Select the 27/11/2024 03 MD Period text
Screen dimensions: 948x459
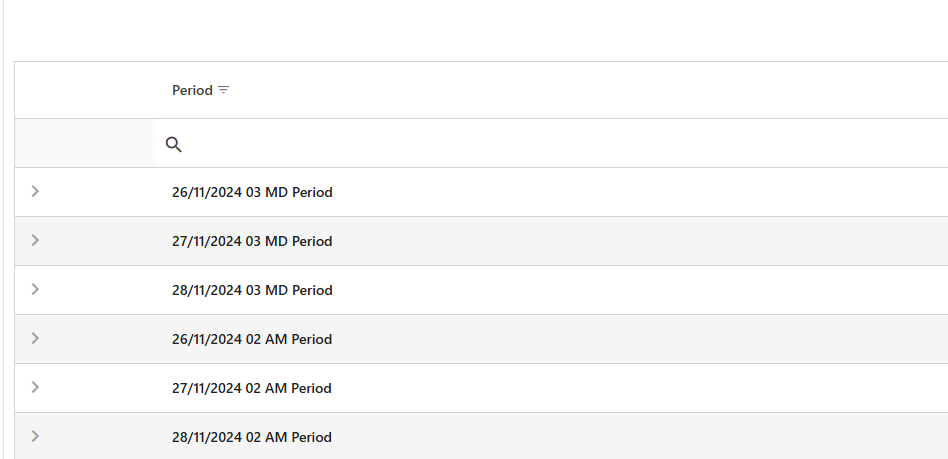tap(252, 241)
